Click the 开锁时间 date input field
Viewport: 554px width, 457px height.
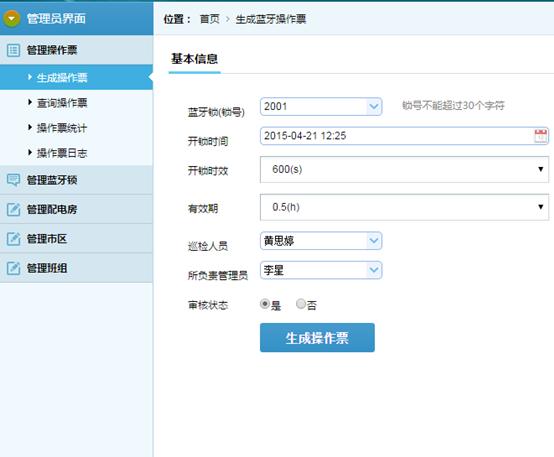(404, 136)
